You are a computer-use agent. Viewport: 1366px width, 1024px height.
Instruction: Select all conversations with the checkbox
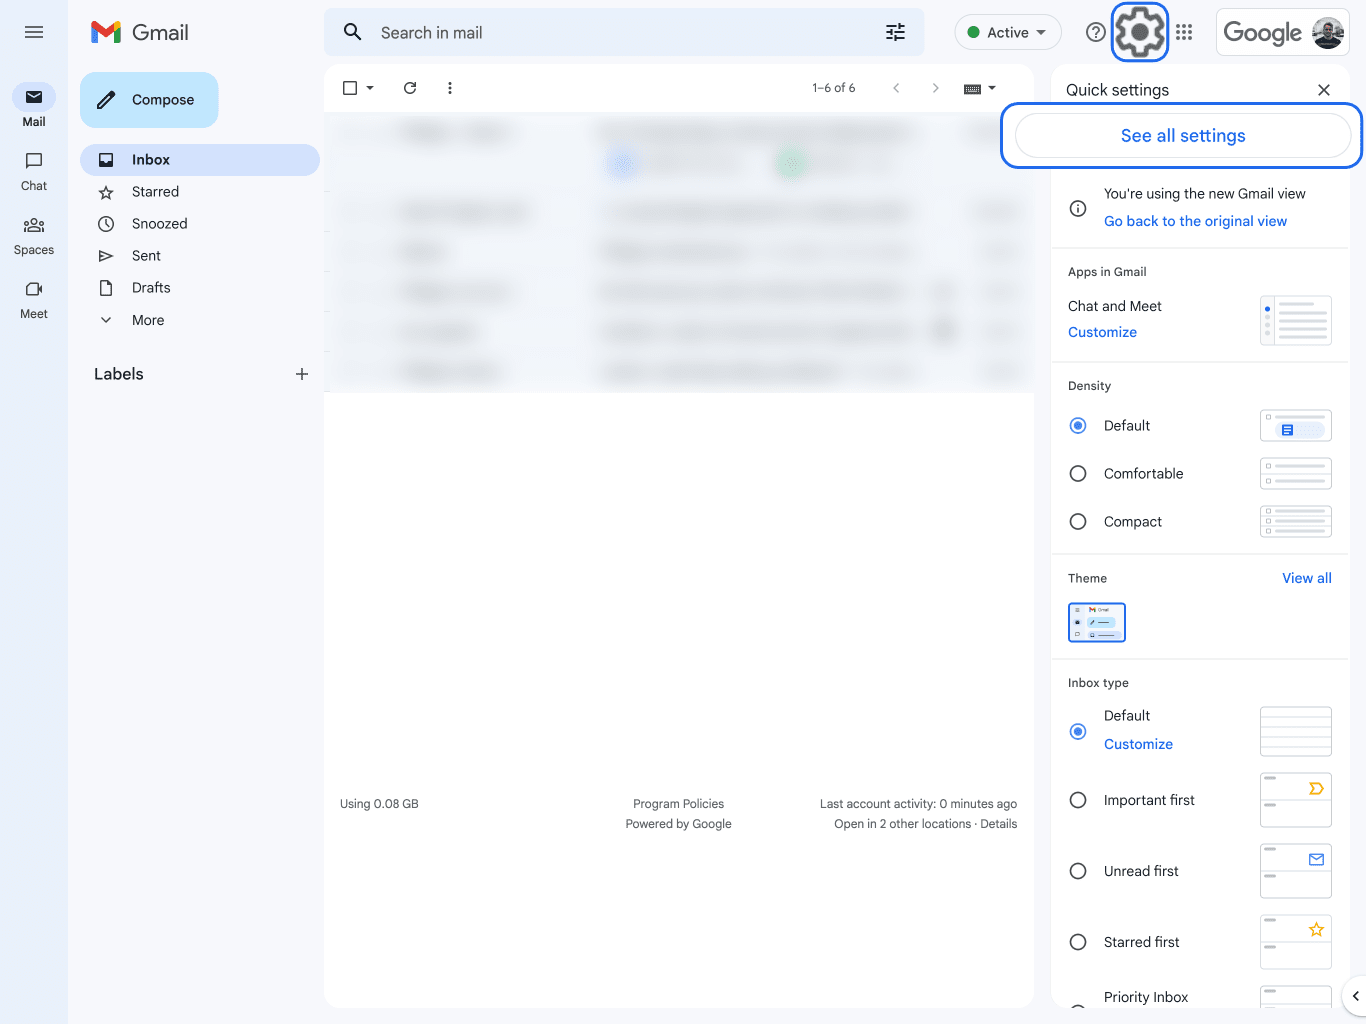point(348,88)
